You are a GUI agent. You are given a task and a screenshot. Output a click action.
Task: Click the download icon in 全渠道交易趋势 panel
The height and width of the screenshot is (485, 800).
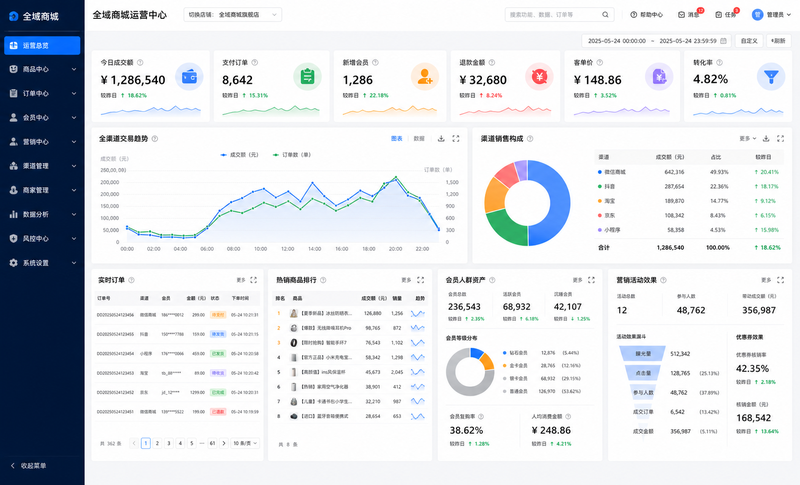(x=441, y=139)
